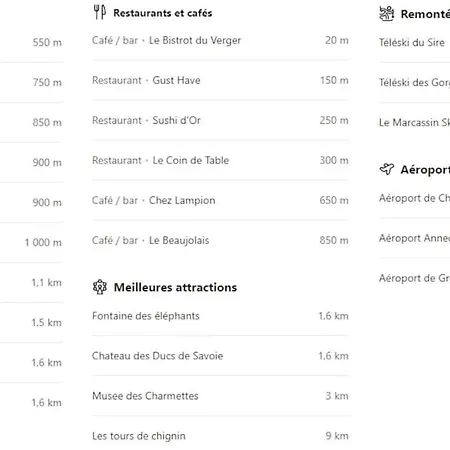Click the Meilleures attractions heading text
The image size is (450, 450).
pyautogui.click(x=175, y=287)
